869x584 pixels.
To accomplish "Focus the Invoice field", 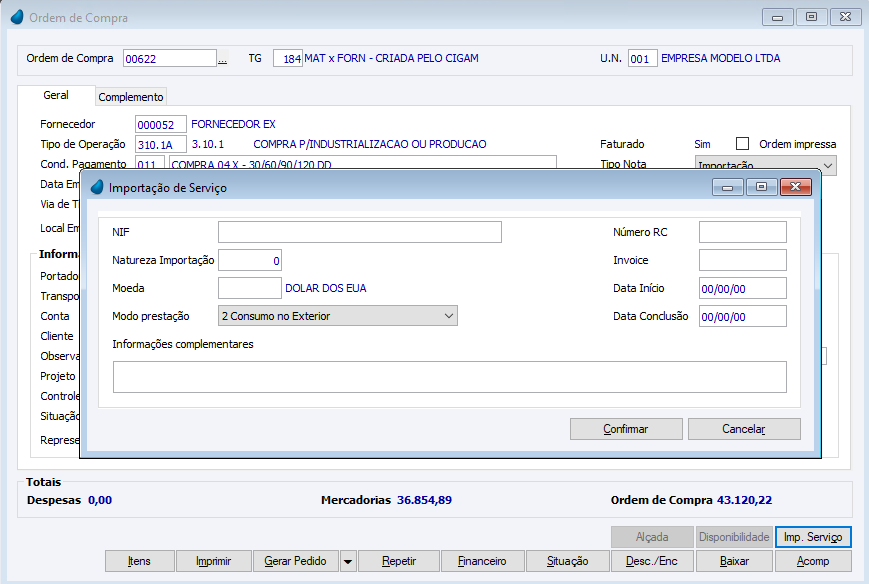I will click(743, 260).
